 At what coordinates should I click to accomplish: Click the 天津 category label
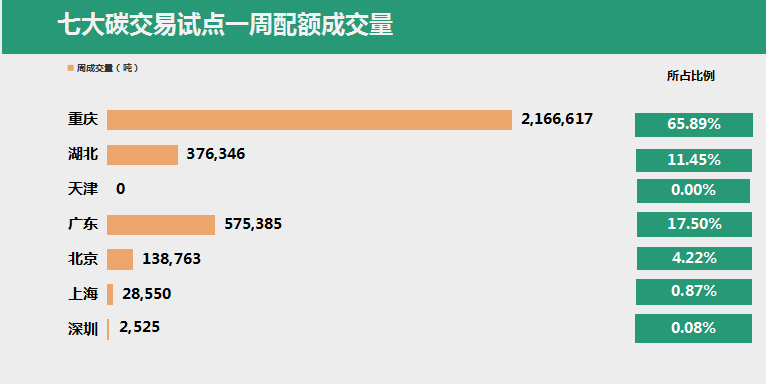coord(83,189)
